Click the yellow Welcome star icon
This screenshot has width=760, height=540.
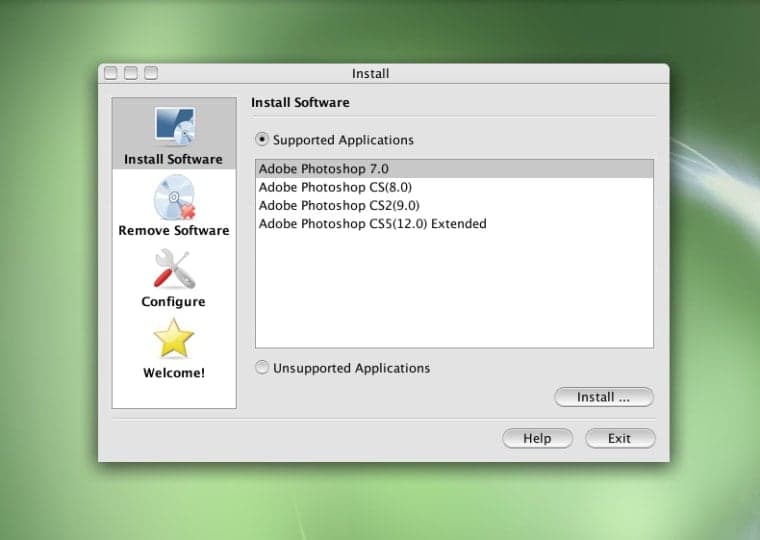[173, 340]
